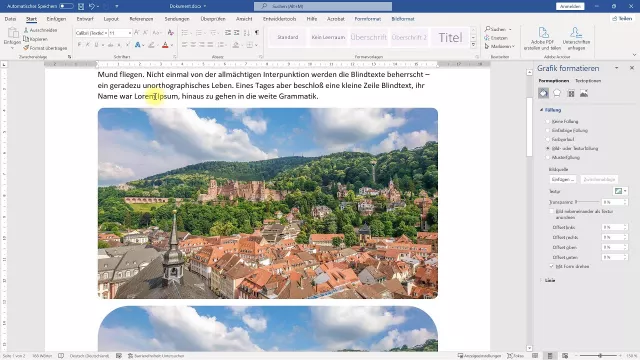640x360 pixels.
Task: Switch to the Überprüfen ribbon tab
Action: tap(213, 19)
